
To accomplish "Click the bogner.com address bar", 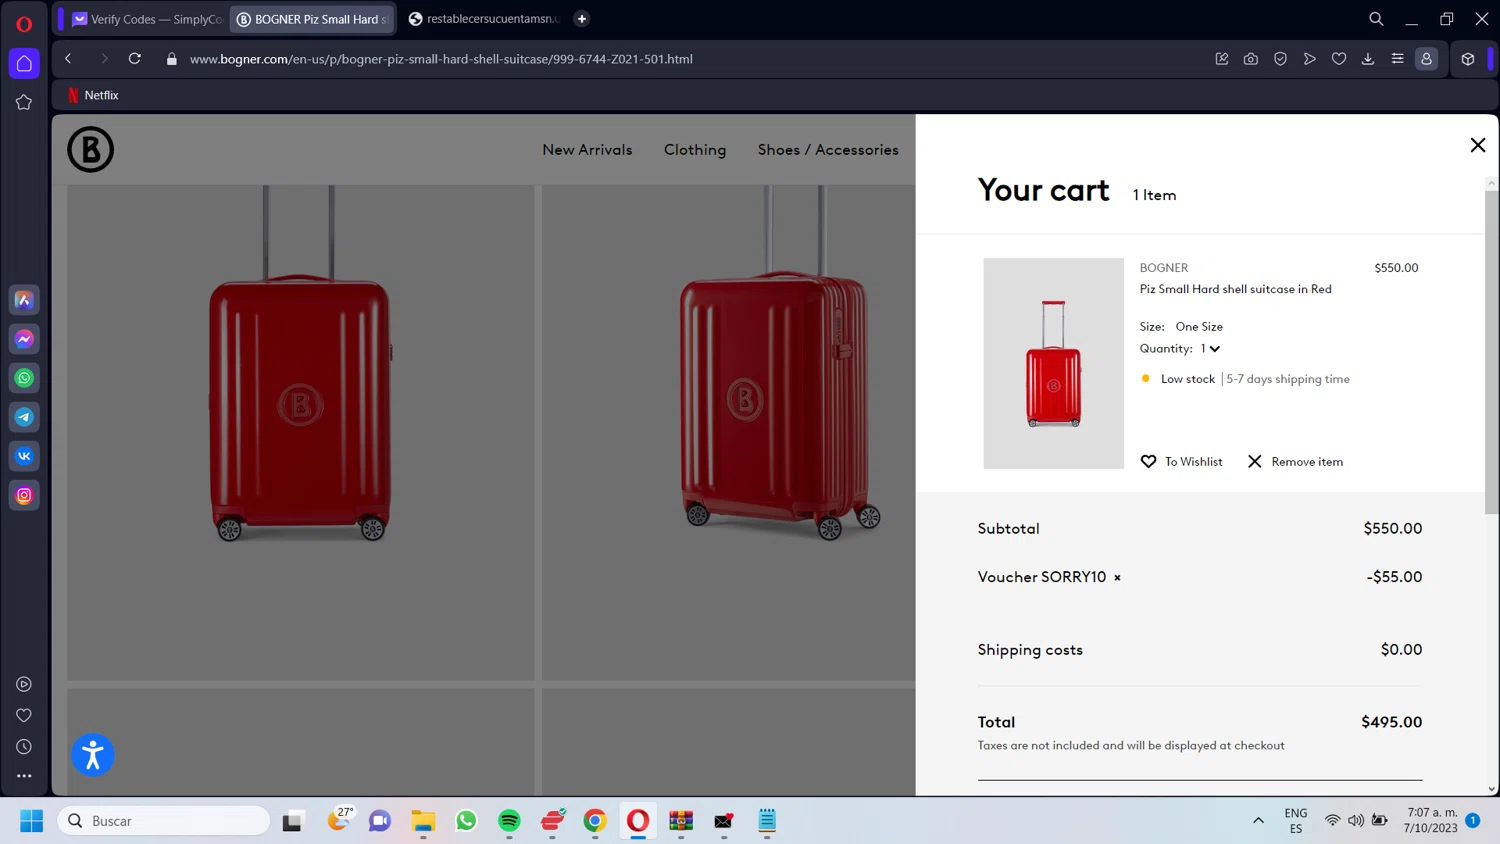I will tap(441, 59).
